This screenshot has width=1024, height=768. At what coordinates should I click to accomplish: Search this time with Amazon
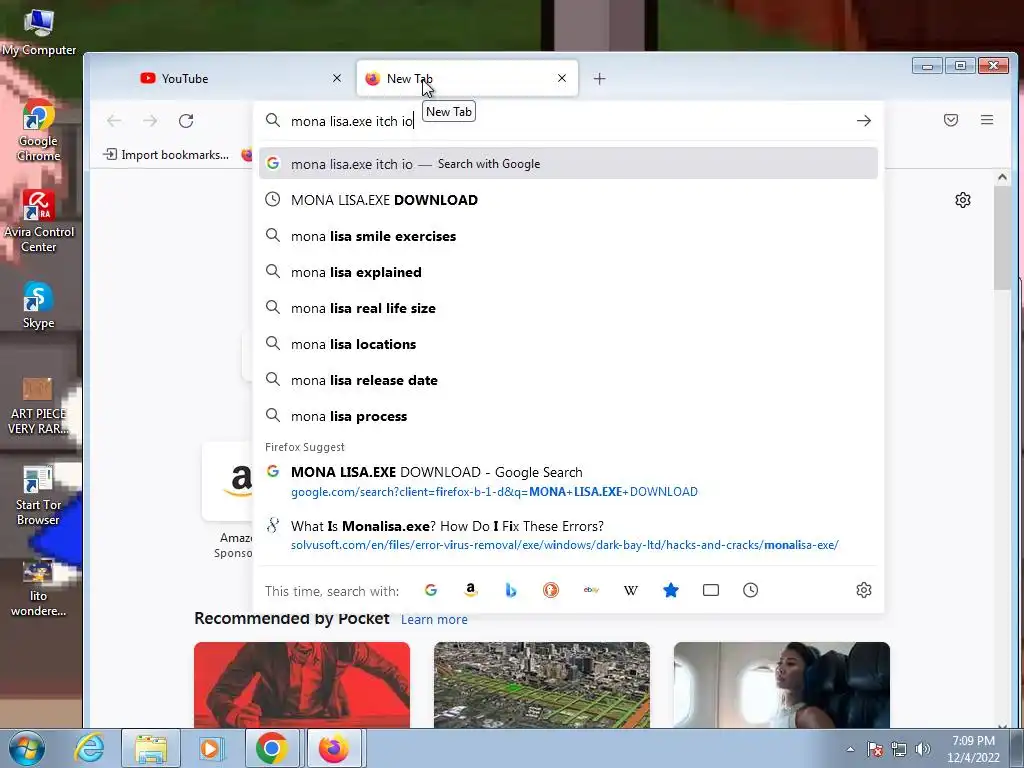pyautogui.click(x=470, y=590)
